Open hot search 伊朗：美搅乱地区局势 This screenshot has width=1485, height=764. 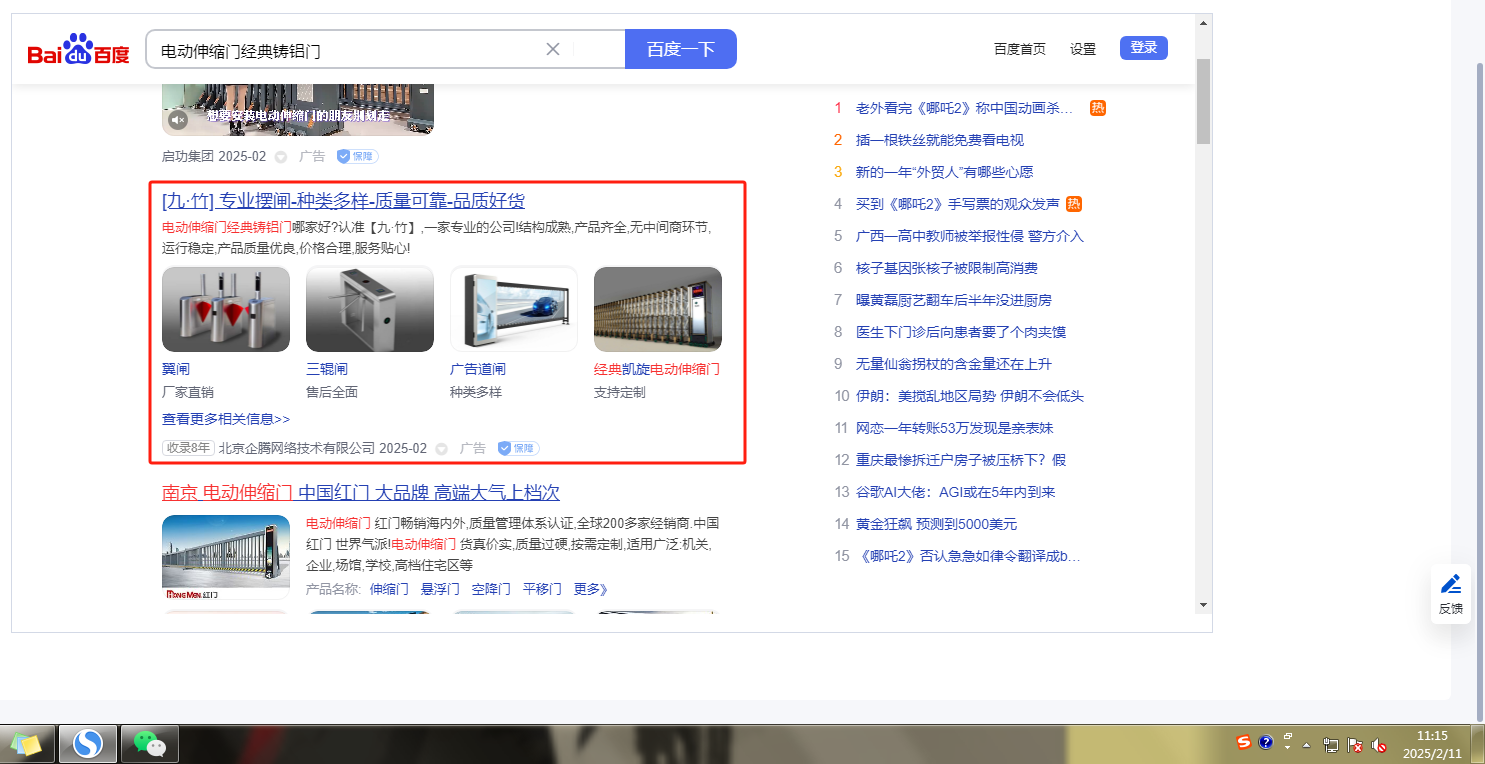click(x=970, y=396)
